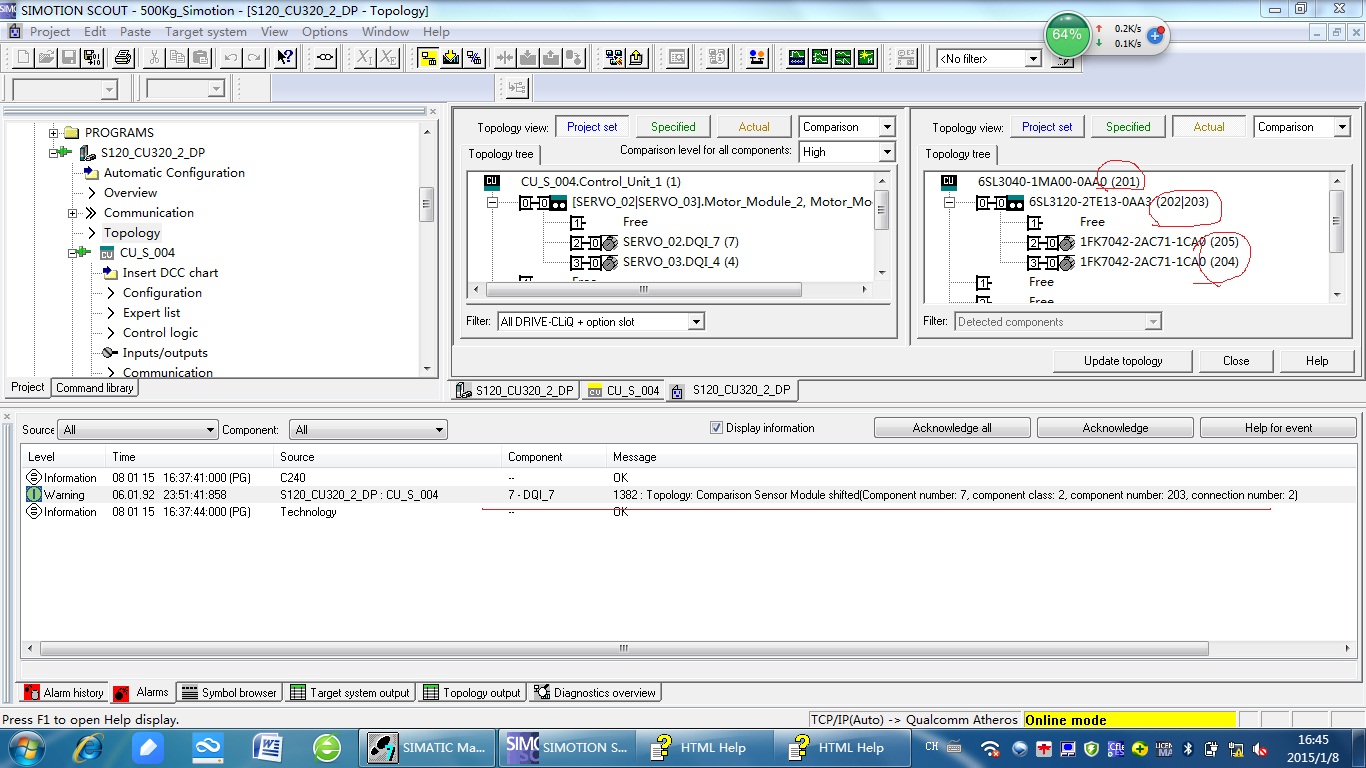The image size is (1366, 768).
Task: Switch to the Alarm history tab
Action: [63, 693]
